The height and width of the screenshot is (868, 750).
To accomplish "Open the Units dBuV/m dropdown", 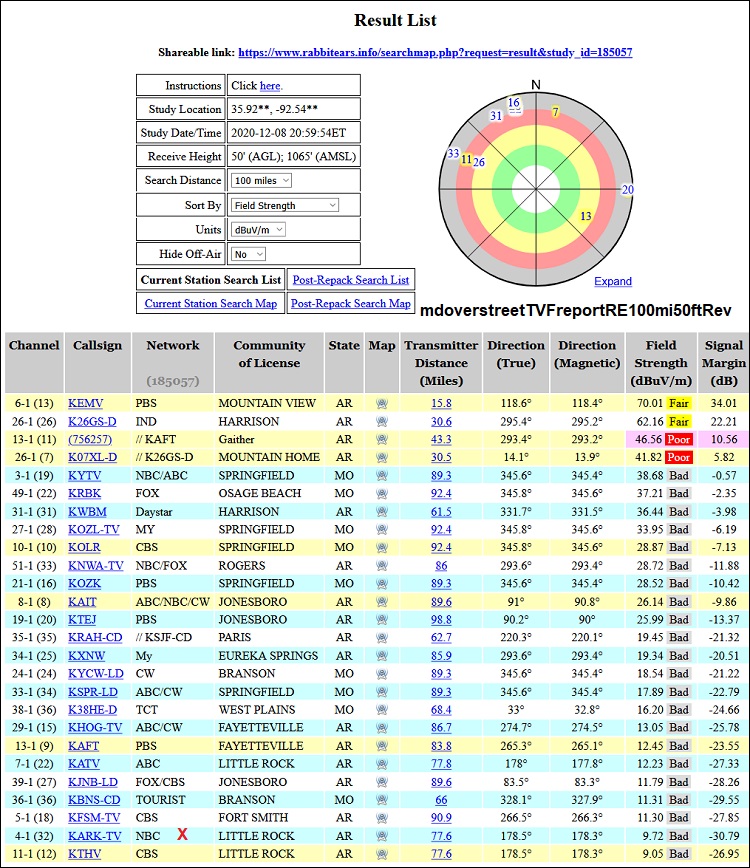I will click(x=258, y=230).
